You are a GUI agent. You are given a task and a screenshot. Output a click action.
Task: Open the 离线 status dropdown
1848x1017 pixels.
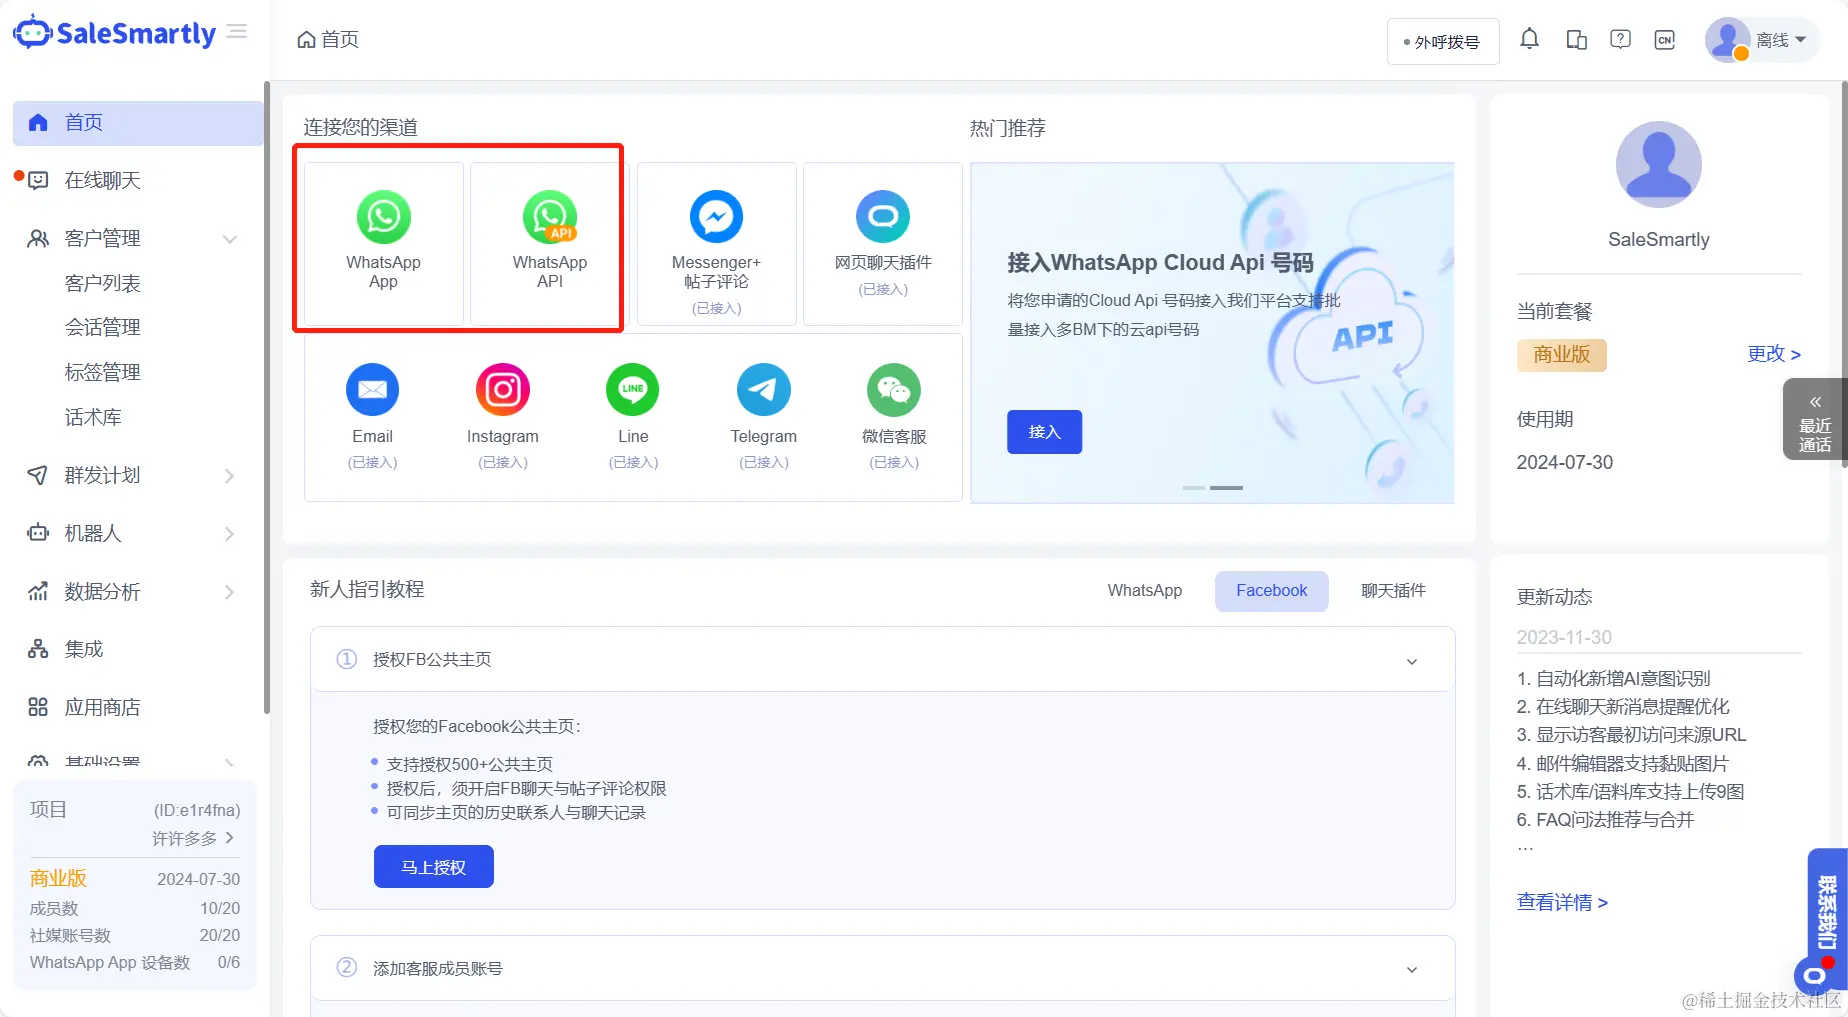coord(1762,40)
